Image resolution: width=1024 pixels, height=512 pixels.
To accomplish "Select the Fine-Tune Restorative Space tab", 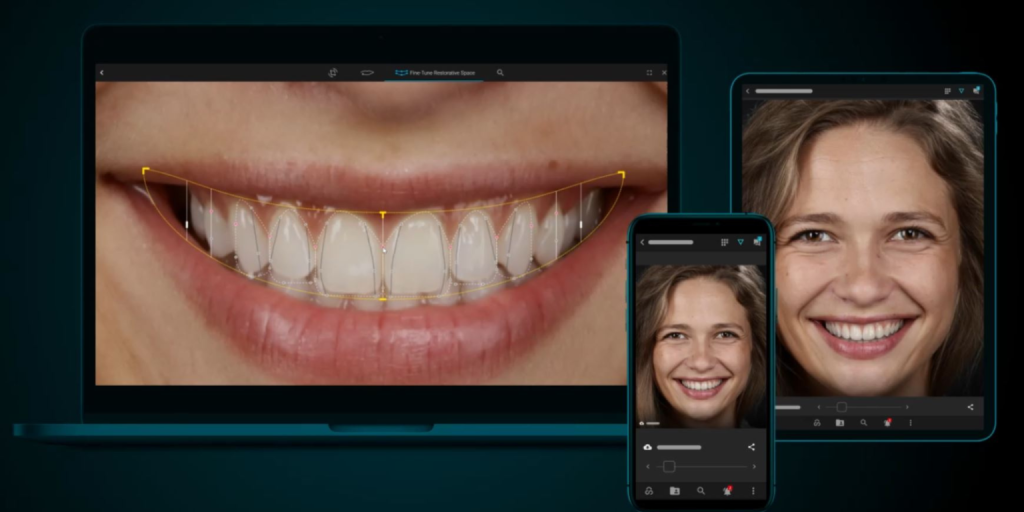I will click(435, 73).
